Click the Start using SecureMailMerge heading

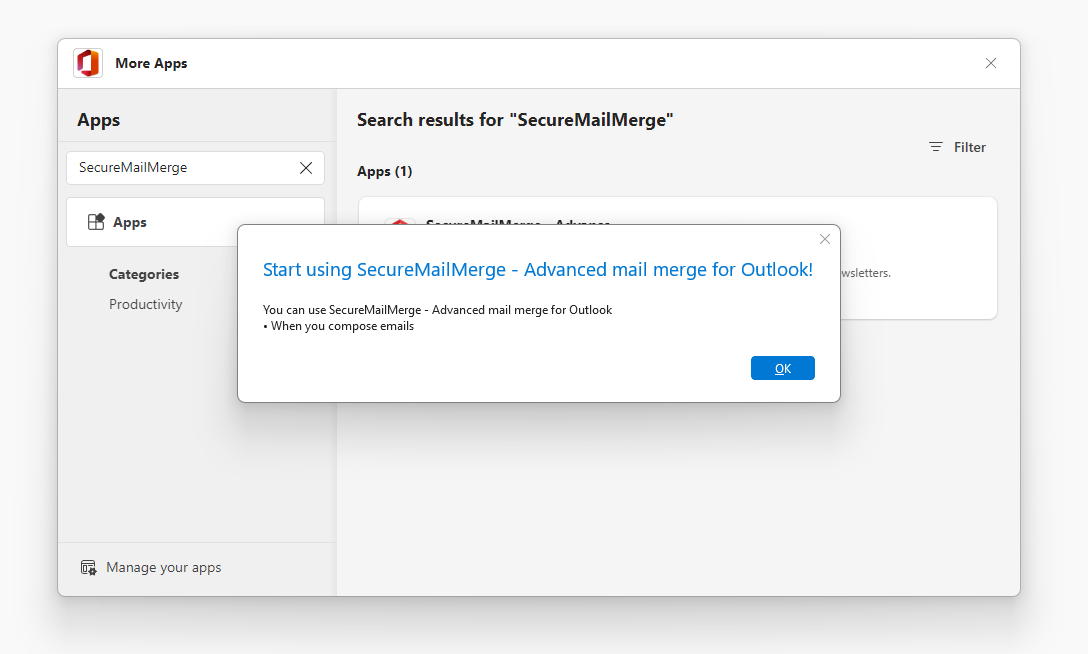click(x=538, y=270)
